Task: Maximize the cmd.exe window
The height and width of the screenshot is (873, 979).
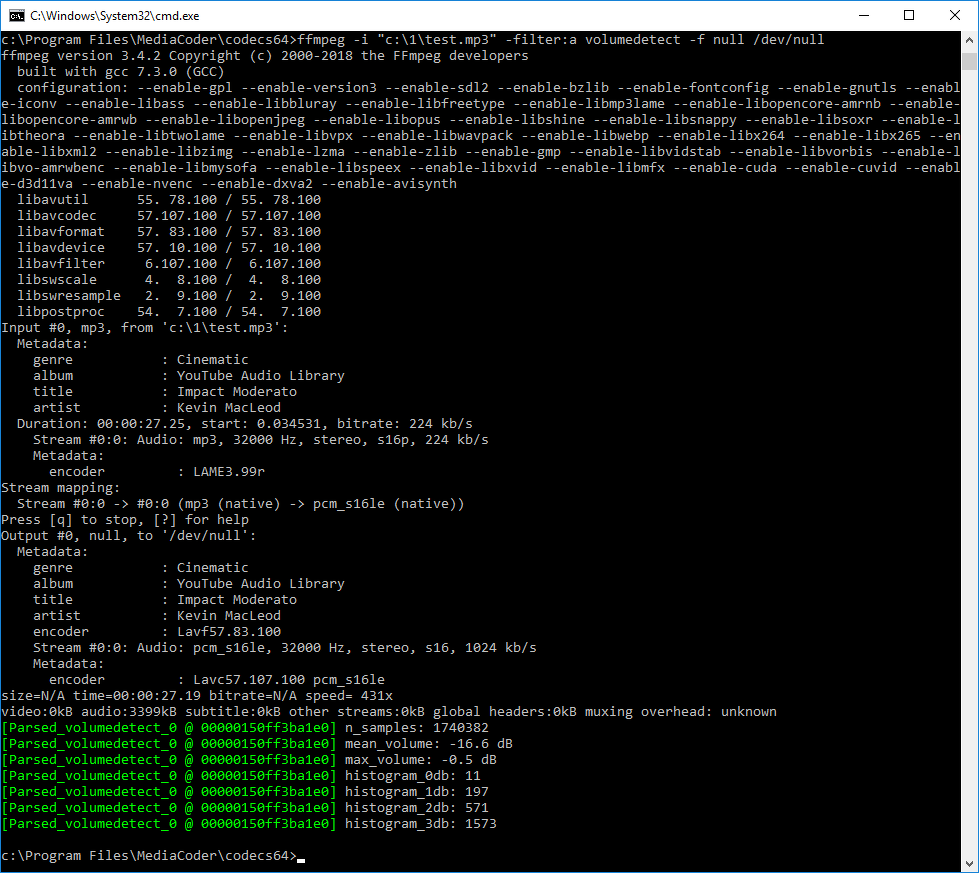Action: [909, 16]
